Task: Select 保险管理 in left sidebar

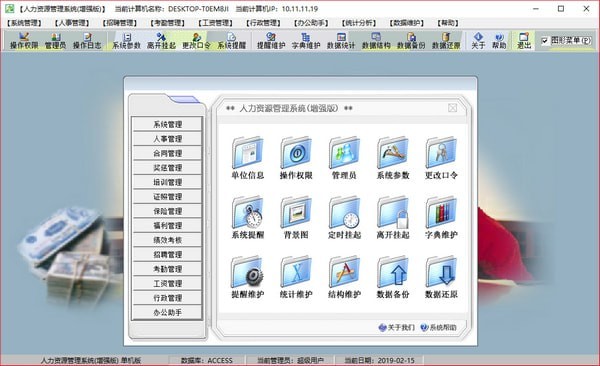Action: 167,211
